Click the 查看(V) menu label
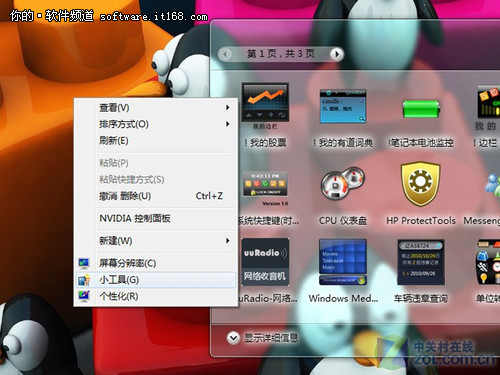Viewport: 500px width, 375px height. click(114, 108)
